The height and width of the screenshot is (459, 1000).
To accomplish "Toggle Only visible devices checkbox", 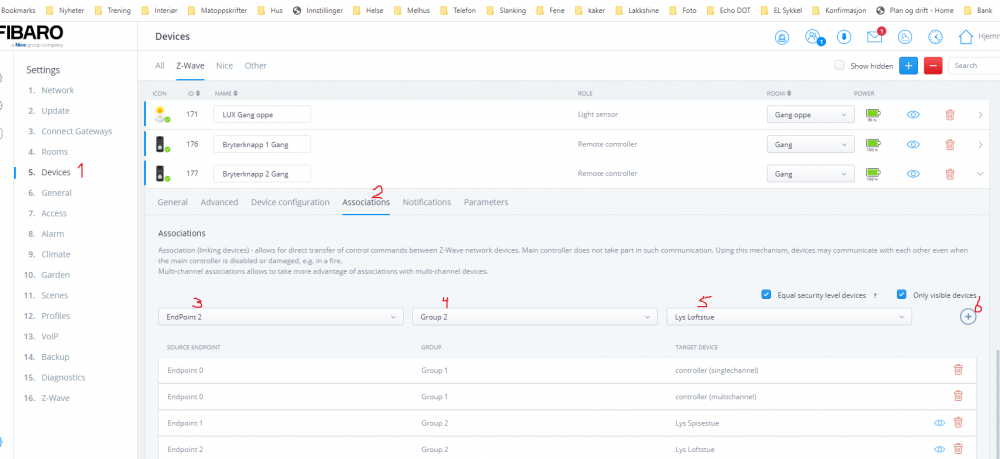I will tap(902, 295).
